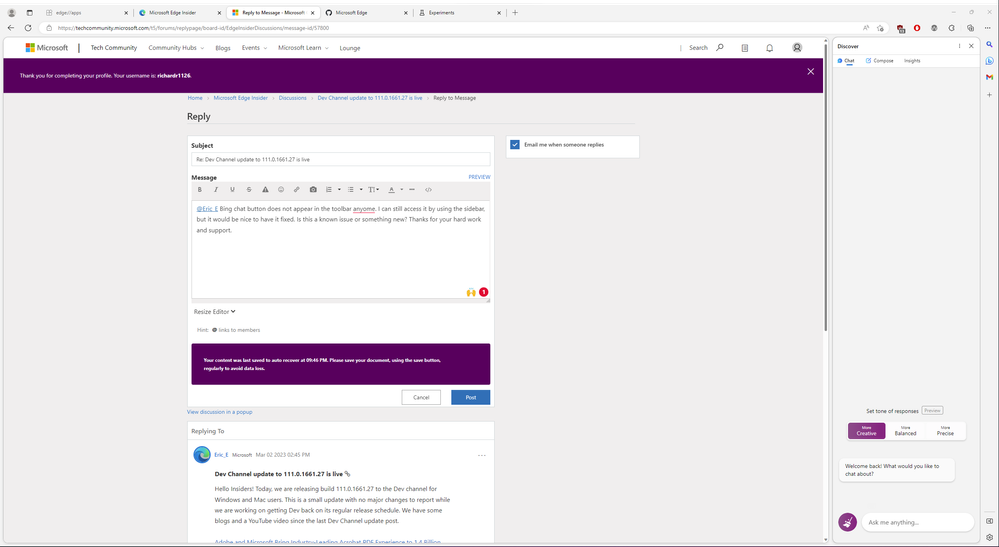Open View discussion in a popup
The image size is (999, 547).
tap(220, 412)
